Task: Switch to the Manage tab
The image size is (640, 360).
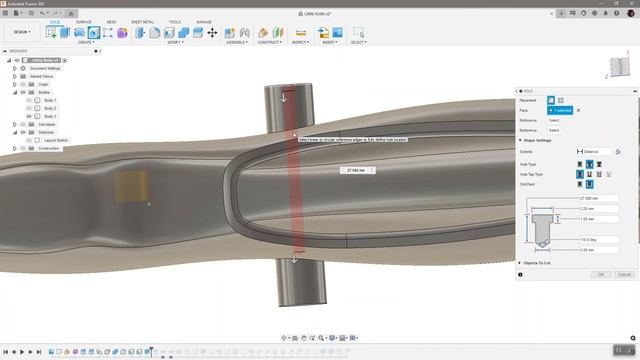Action: click(204, 22)
